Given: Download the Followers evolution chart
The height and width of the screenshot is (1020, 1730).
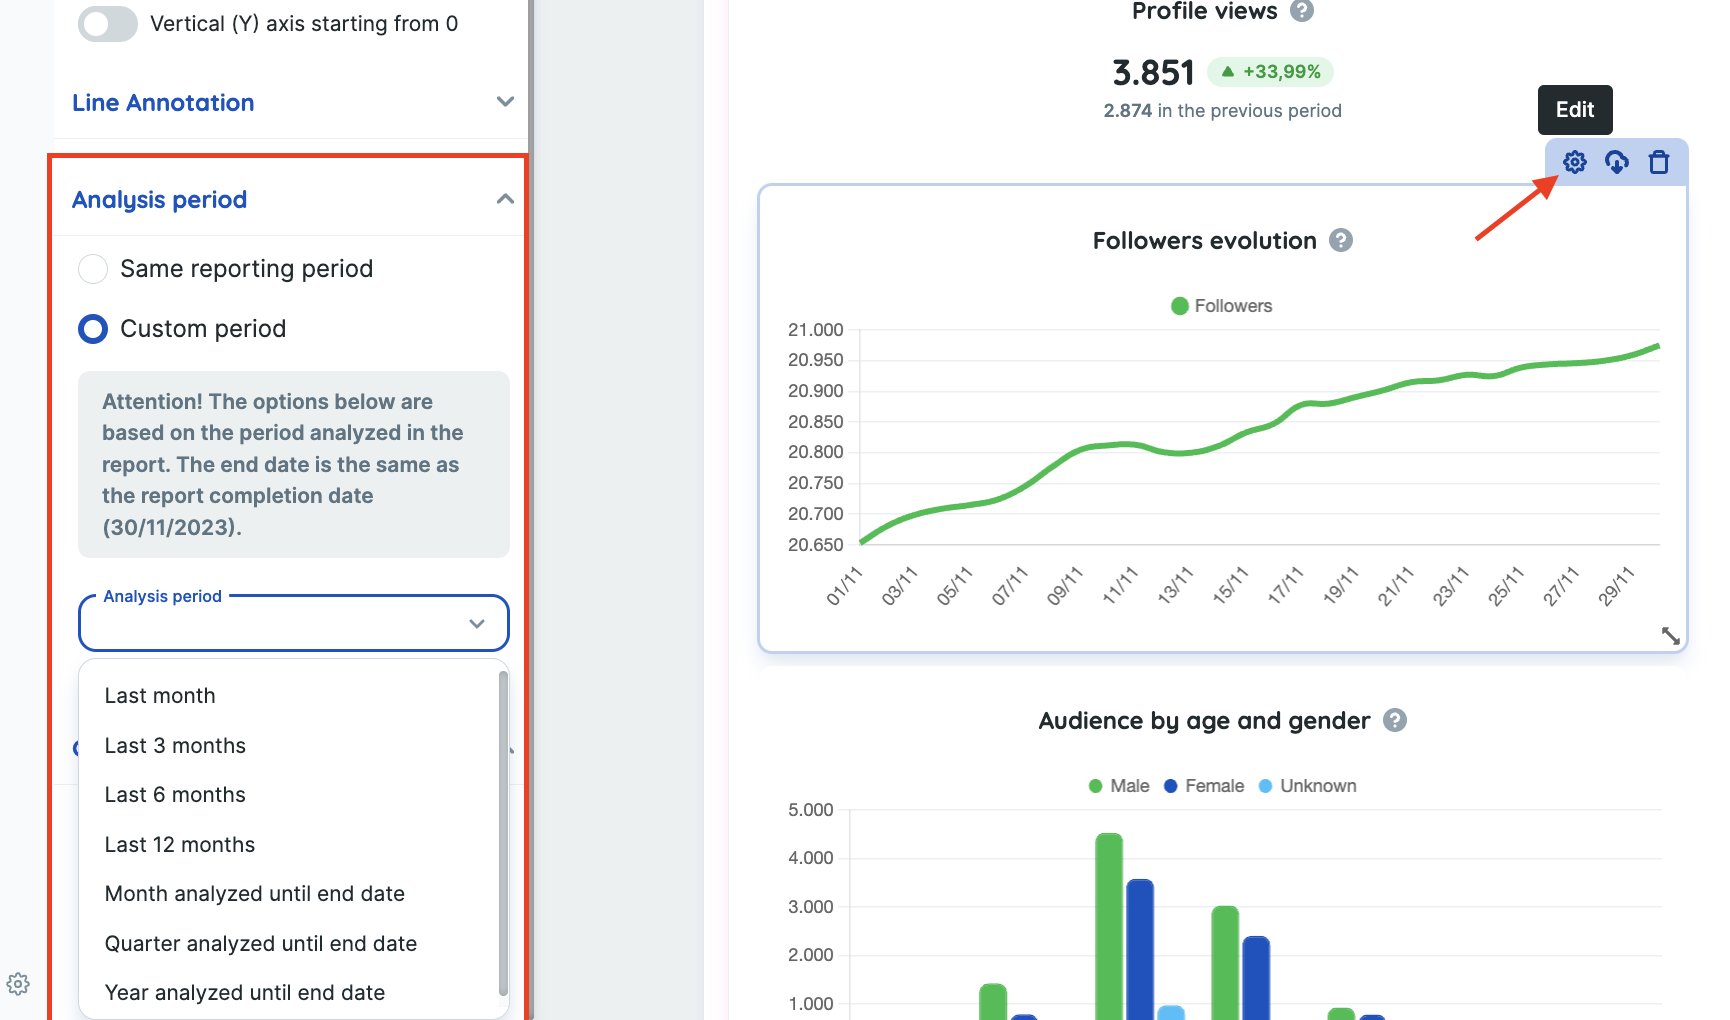Looking at the screenshot, I should pos(1617,162).
